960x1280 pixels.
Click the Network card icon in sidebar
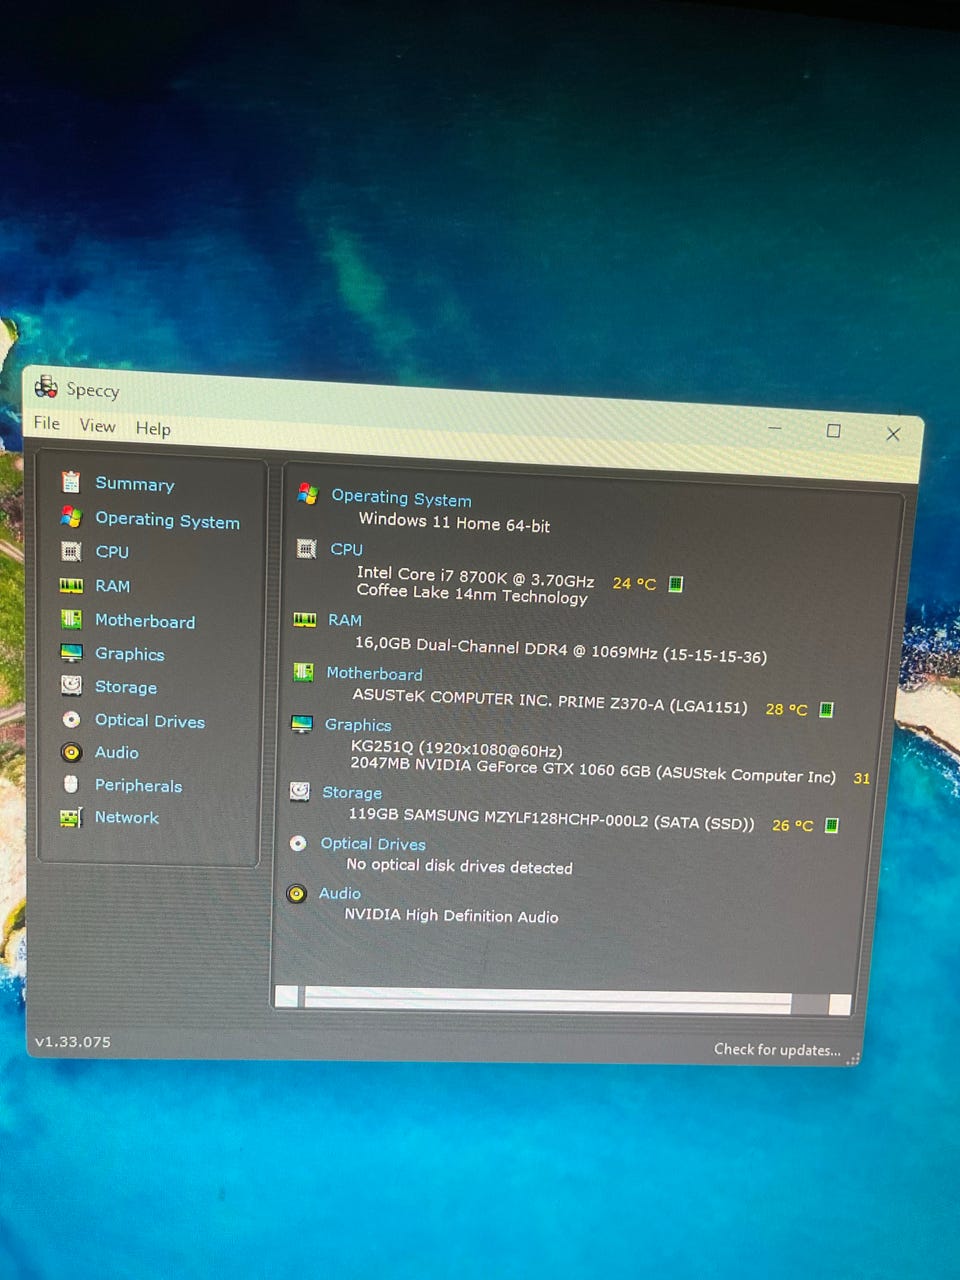[71, 817]
